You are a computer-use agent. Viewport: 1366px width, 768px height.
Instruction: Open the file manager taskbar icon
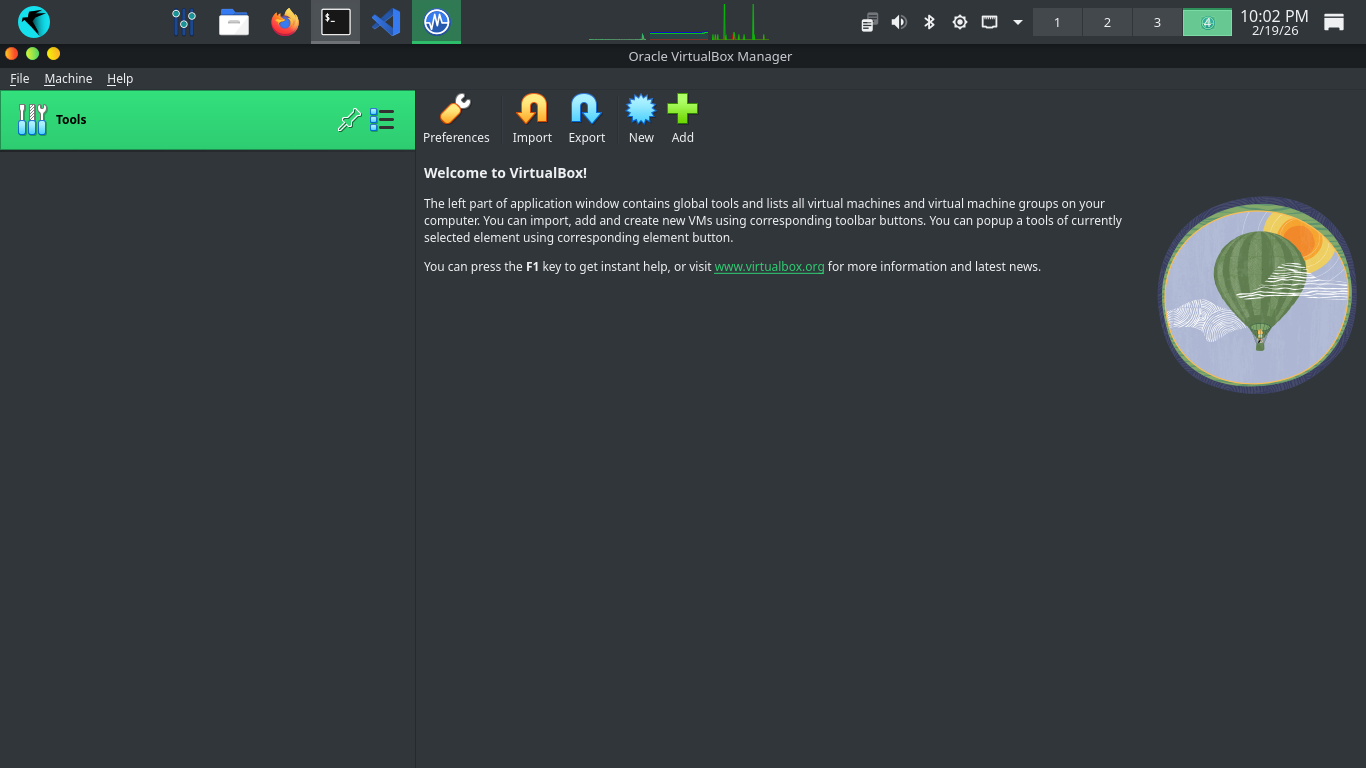(x=234, y=22)
